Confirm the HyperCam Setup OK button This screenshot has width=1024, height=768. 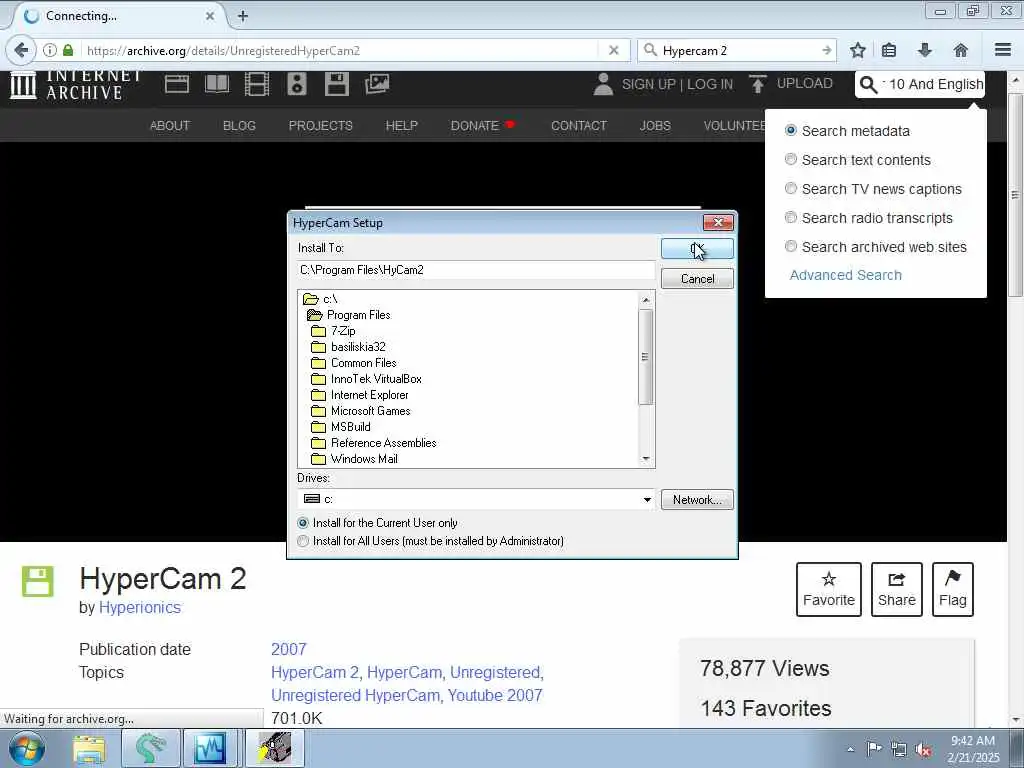[697, 249]
